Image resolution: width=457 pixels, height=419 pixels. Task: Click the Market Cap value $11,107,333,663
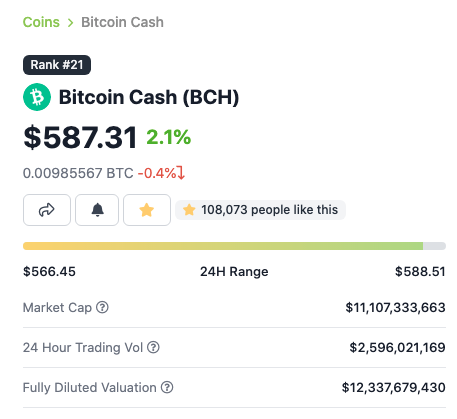point(395,307)
